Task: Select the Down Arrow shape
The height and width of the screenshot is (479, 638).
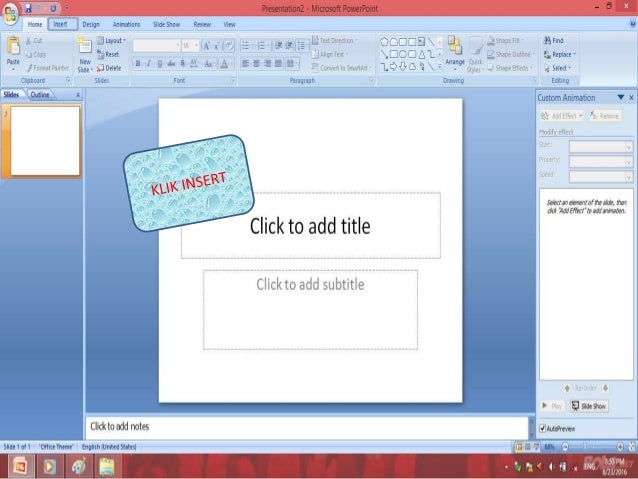Action: pos(403,67)
